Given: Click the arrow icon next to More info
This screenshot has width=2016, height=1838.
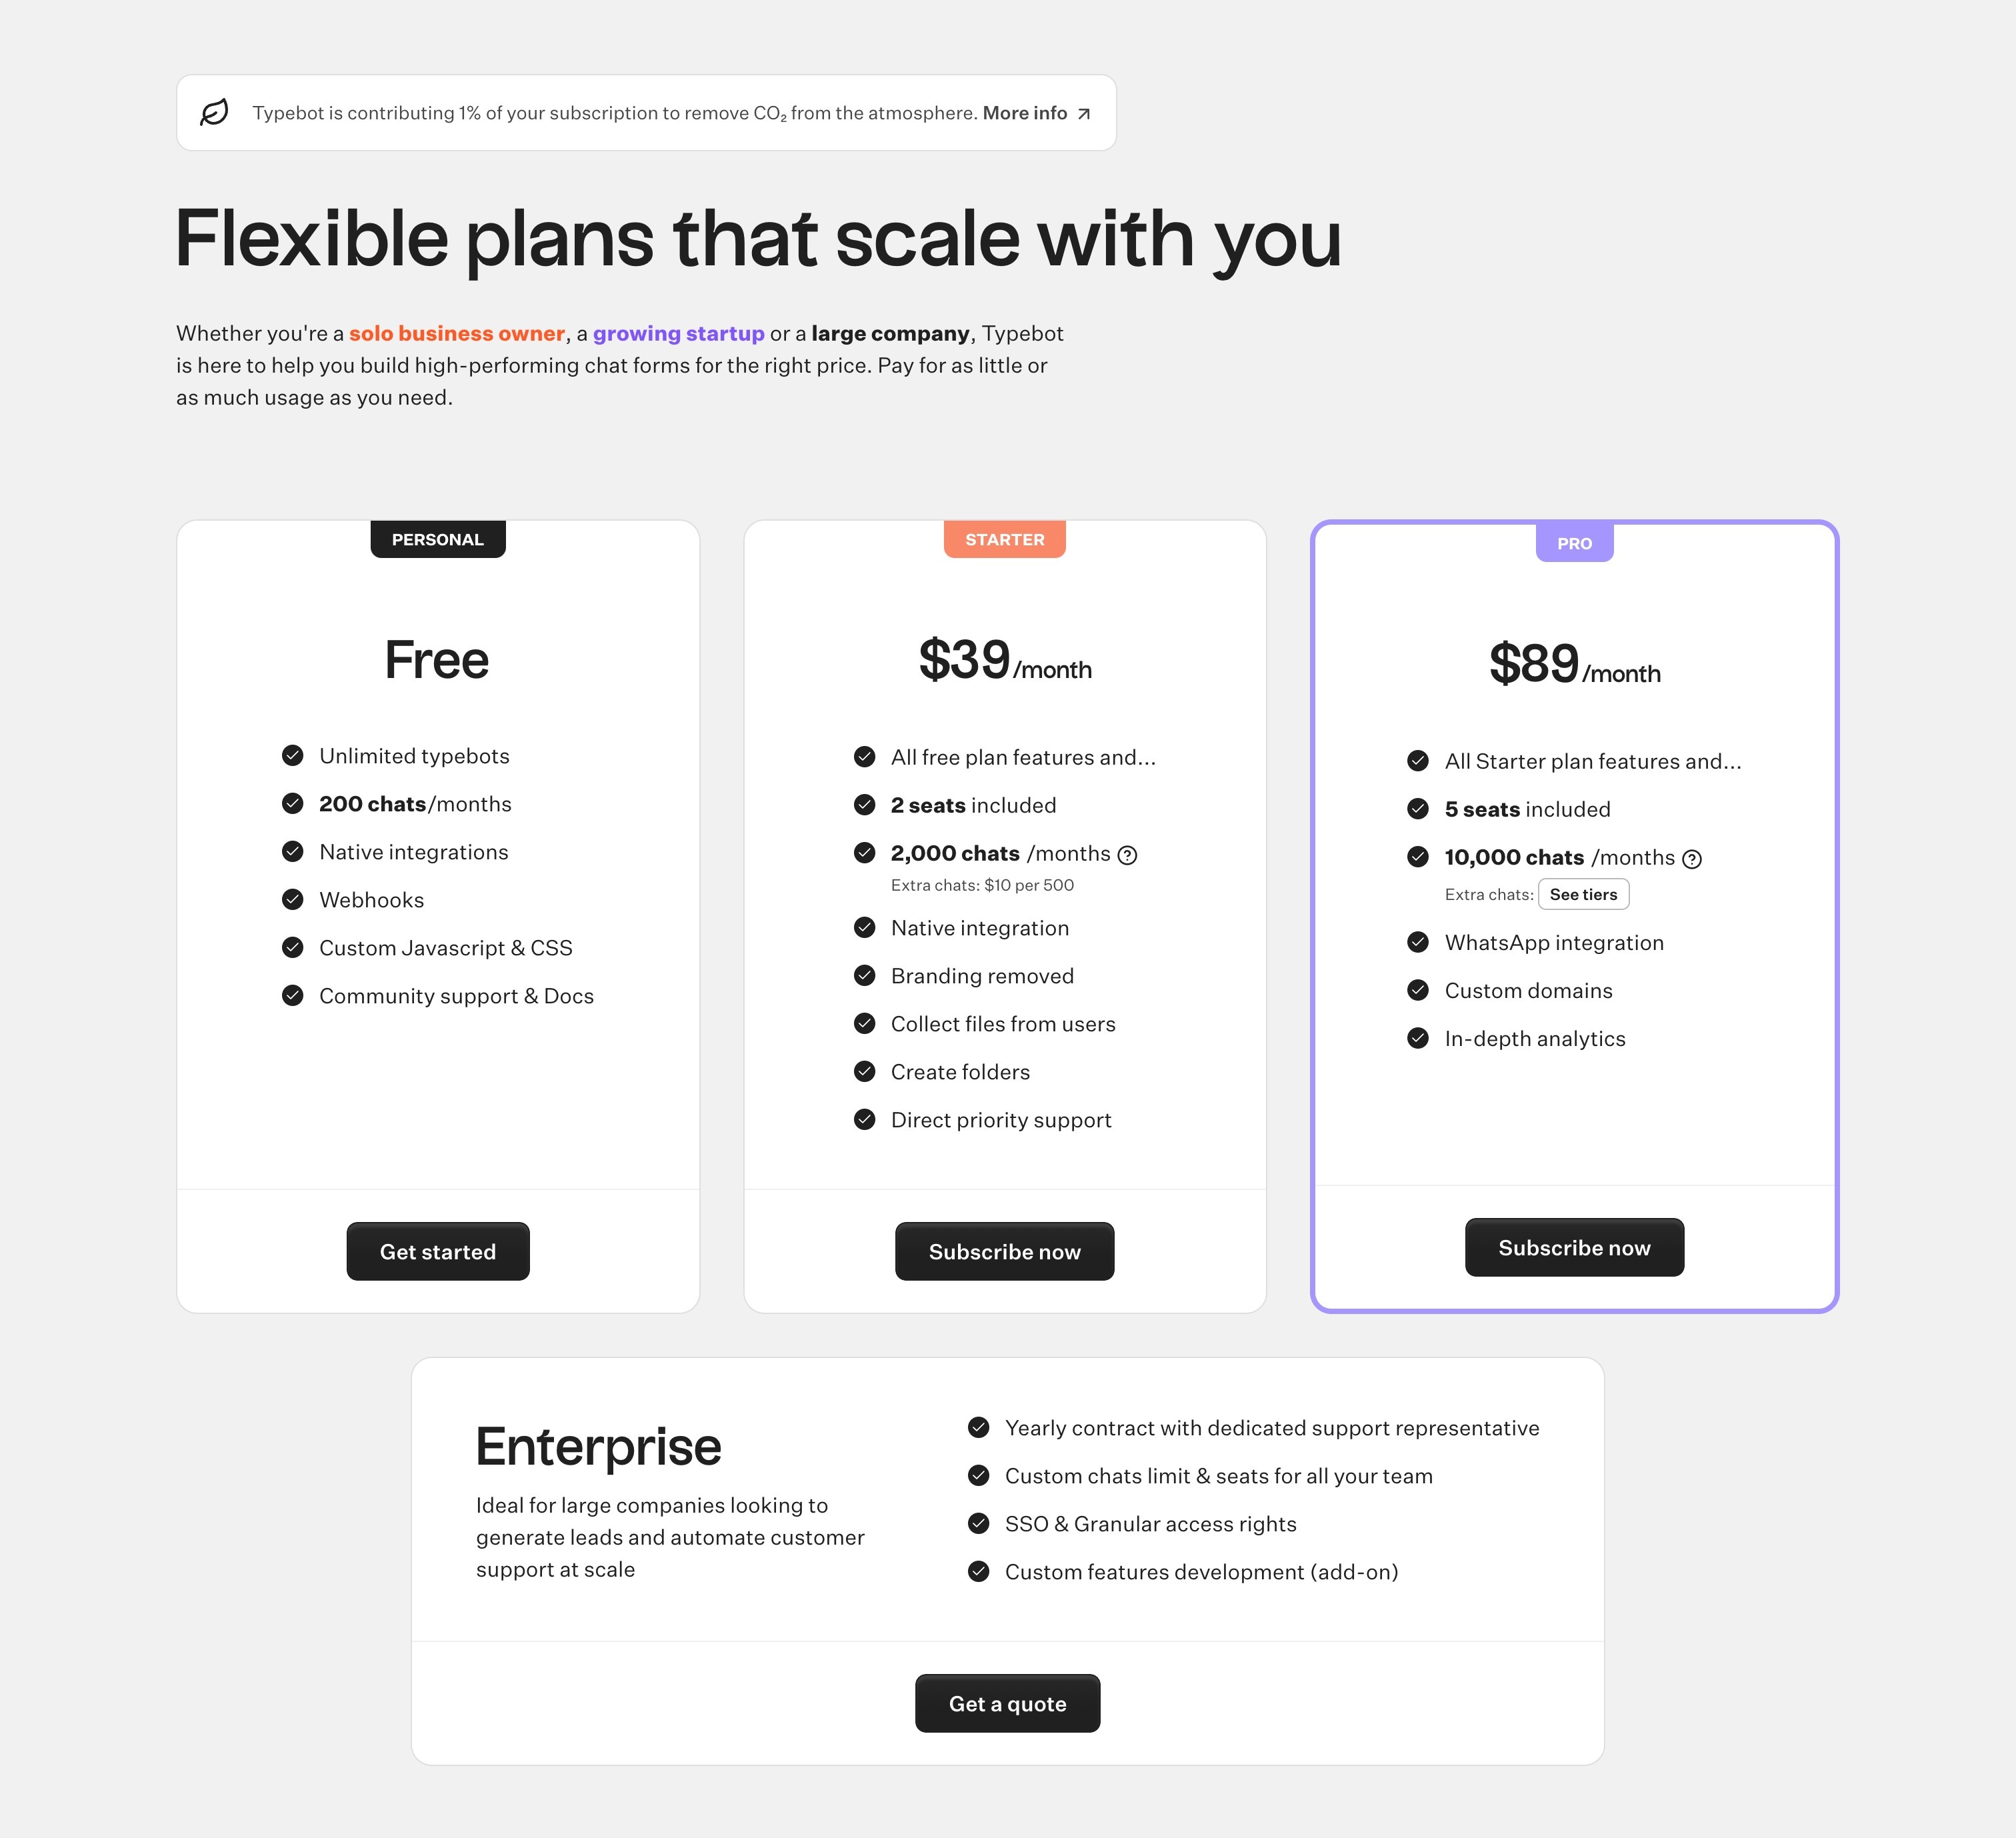Looking at the screenshot, I should 1084,114.
